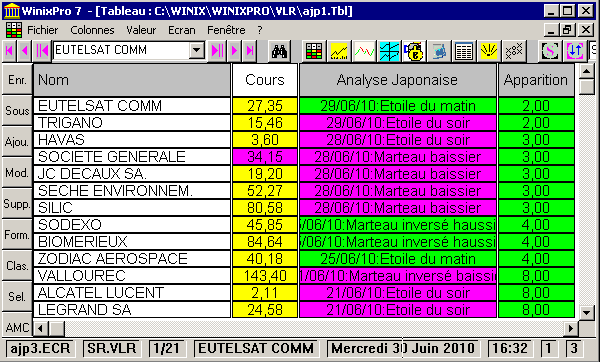Click the padlock icon in toolbar
The width and height of the screenshot is (600, 362).
414,51
